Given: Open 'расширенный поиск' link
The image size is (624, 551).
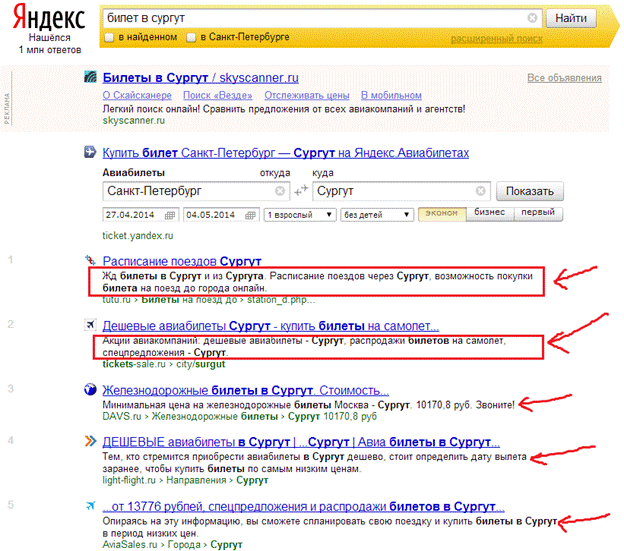Looking at the screenshot, I should (x=497, y=39).
